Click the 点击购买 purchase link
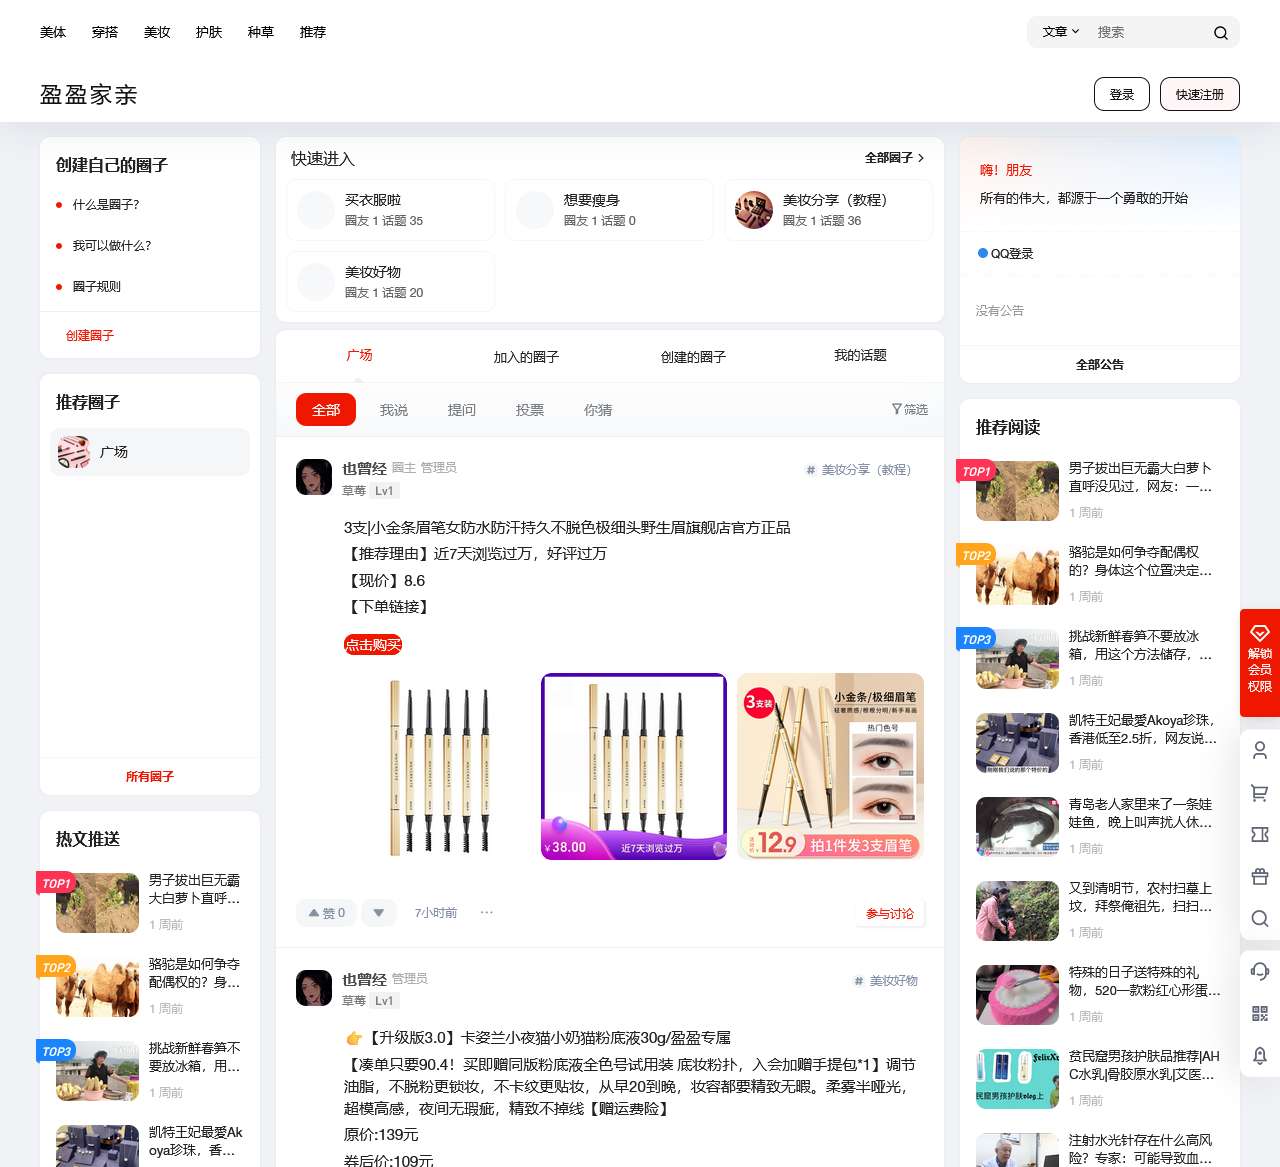This screenshot has height=1167, width=1280. pyautogui.click(x=371, y=645)
